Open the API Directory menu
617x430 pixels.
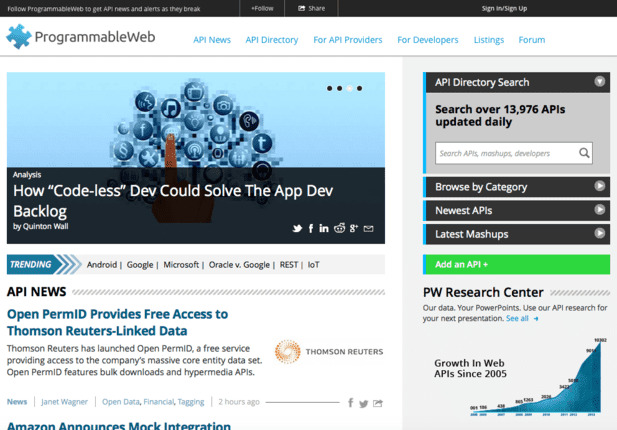271,40
